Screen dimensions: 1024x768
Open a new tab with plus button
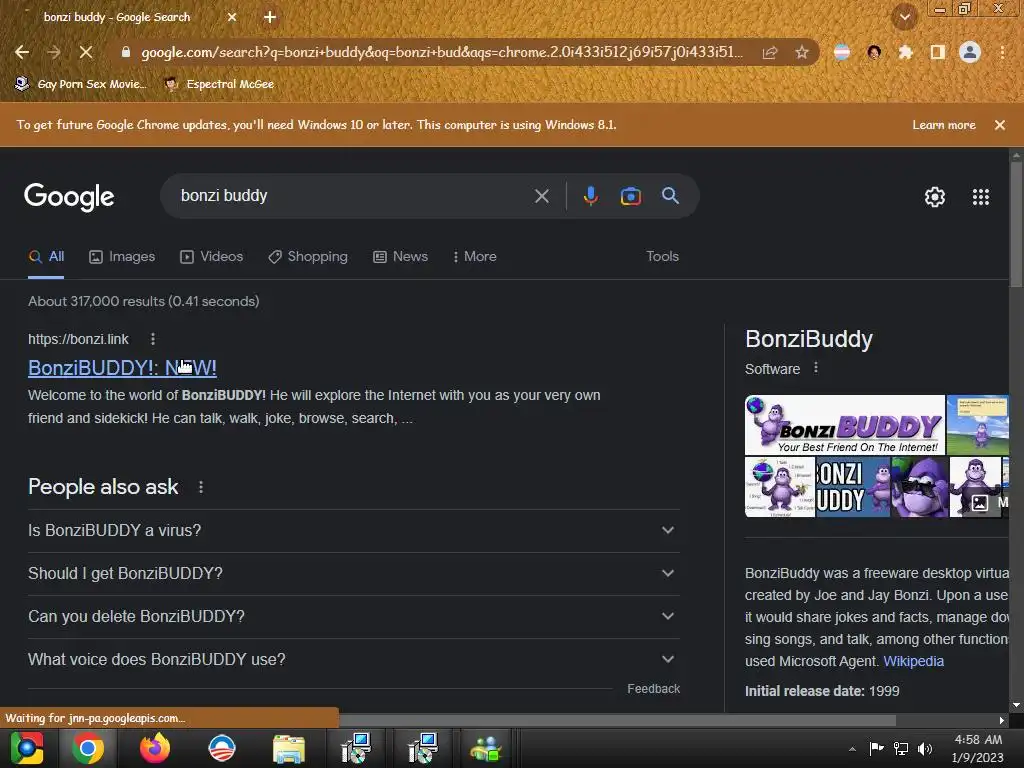point(270,17)
